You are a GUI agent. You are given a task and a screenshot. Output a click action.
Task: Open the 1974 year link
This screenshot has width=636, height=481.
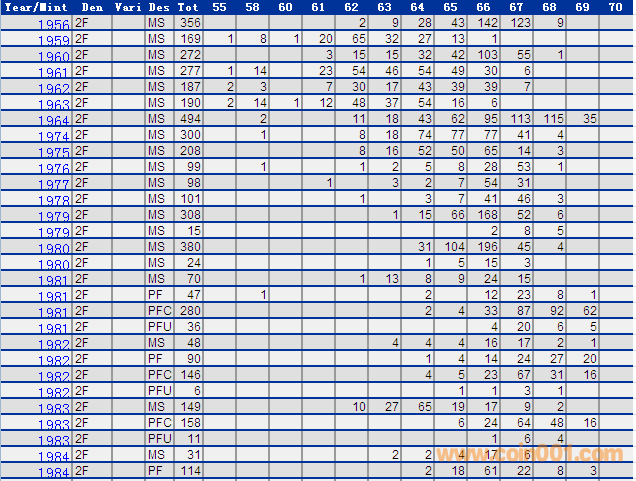(x=53, y=136)
